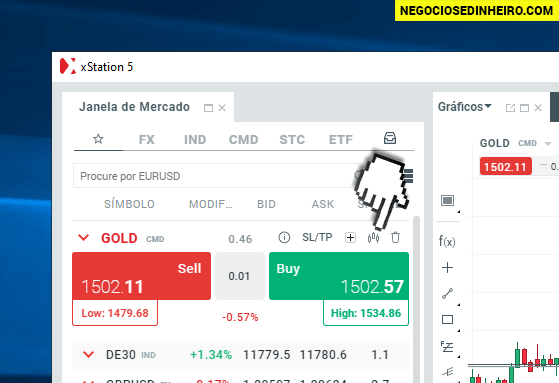The width and height of the screenshot is (559, 383).
Task: Switch to the CMD tab
Action: [x=243, y=139]
